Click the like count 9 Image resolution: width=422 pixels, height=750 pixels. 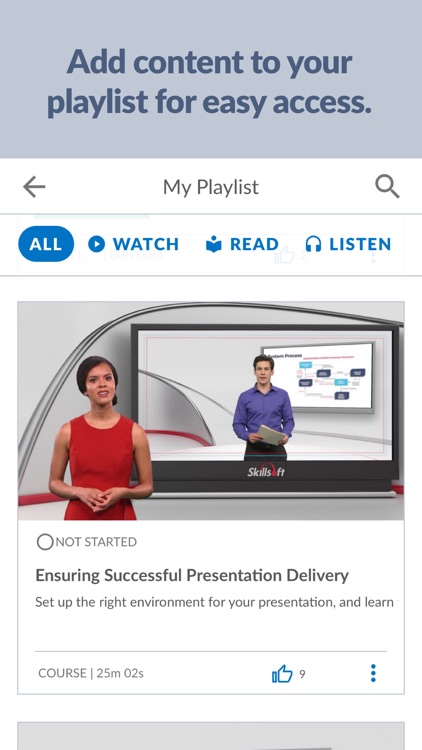pyautogui.click(x=302, y=674)
